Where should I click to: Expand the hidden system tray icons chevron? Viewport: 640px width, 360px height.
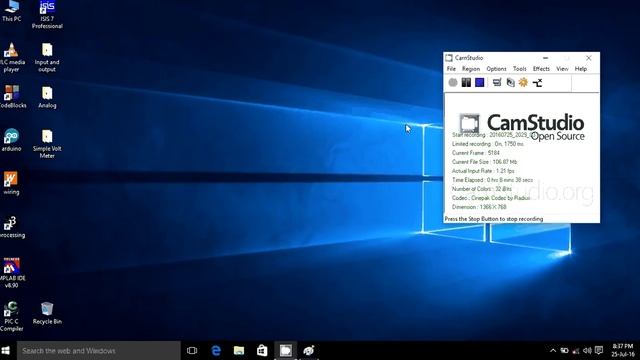tap(553, 351)
